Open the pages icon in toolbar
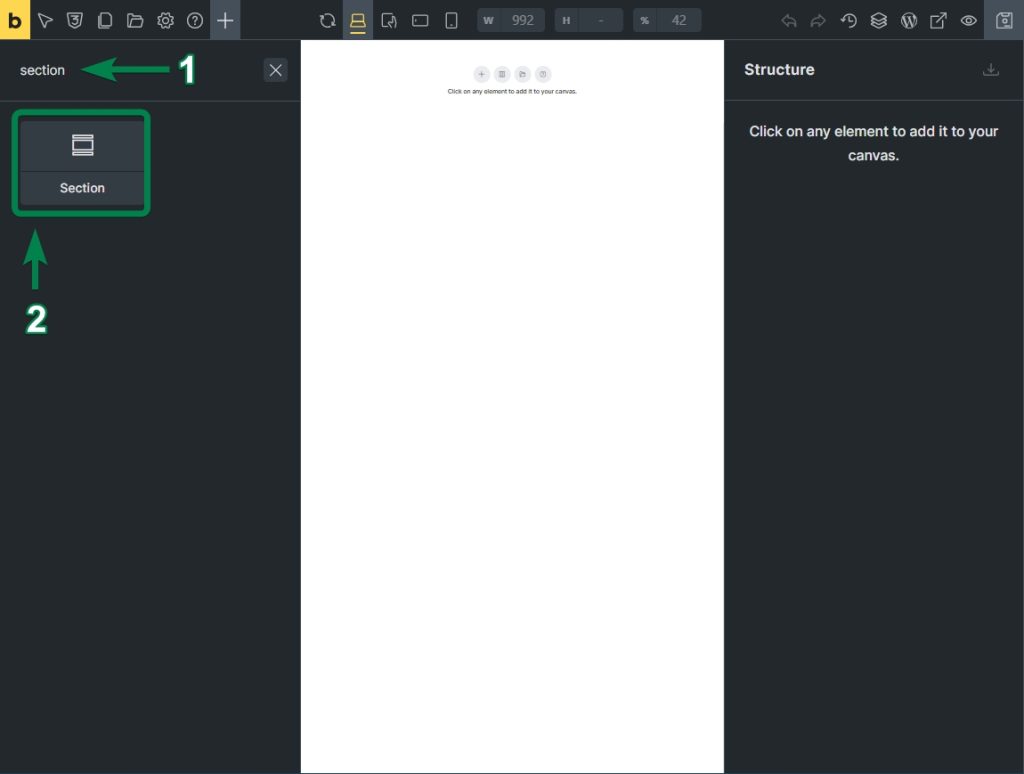The image size is (1024, 774). coord(105,20)
